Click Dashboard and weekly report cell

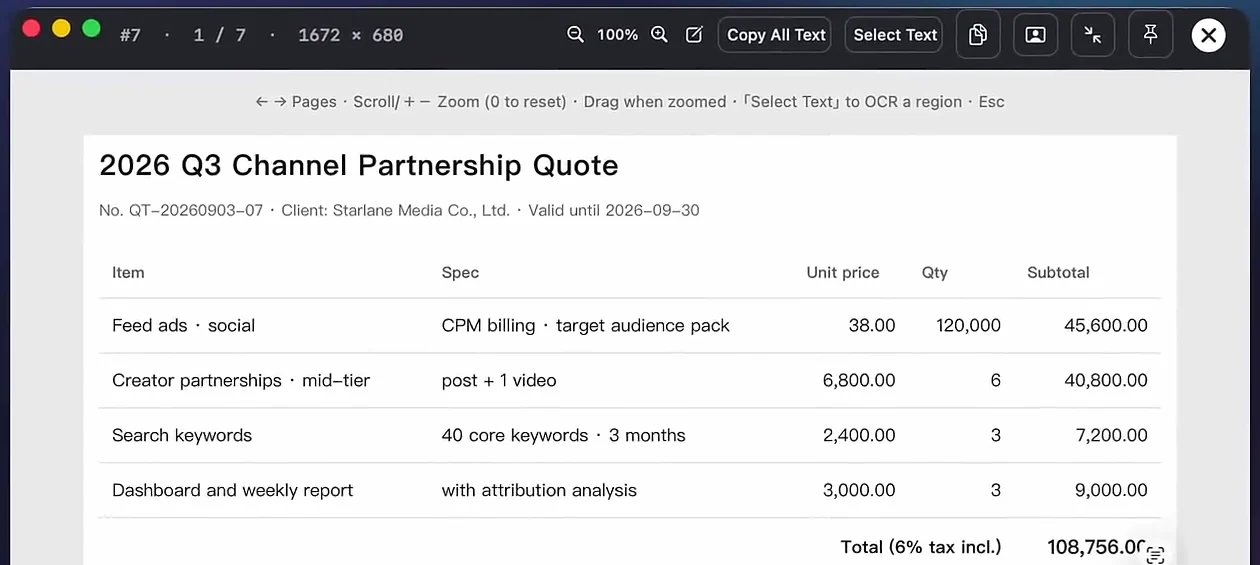233,490
